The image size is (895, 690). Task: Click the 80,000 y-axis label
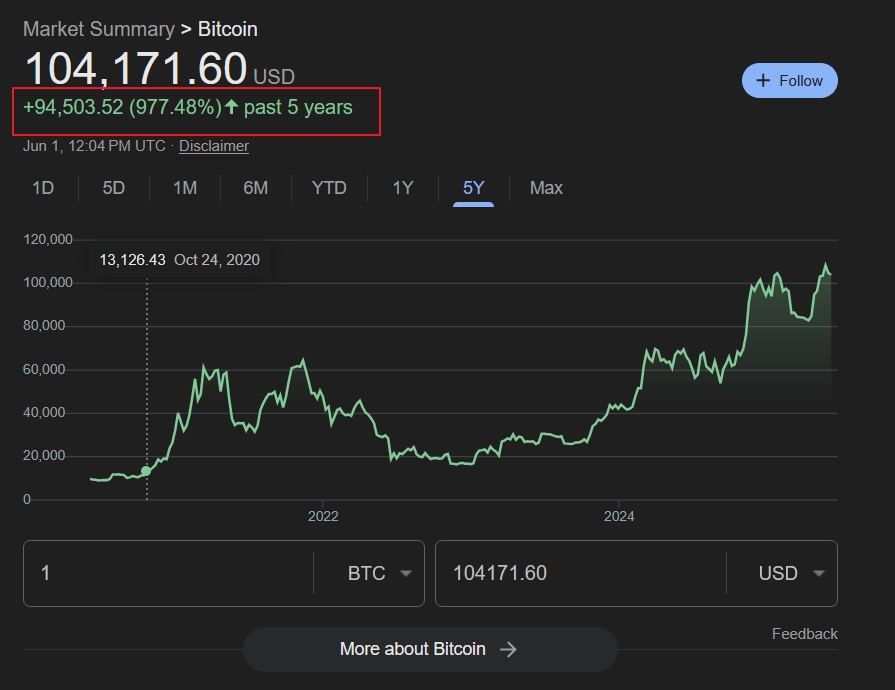click(x=44, y=326)
